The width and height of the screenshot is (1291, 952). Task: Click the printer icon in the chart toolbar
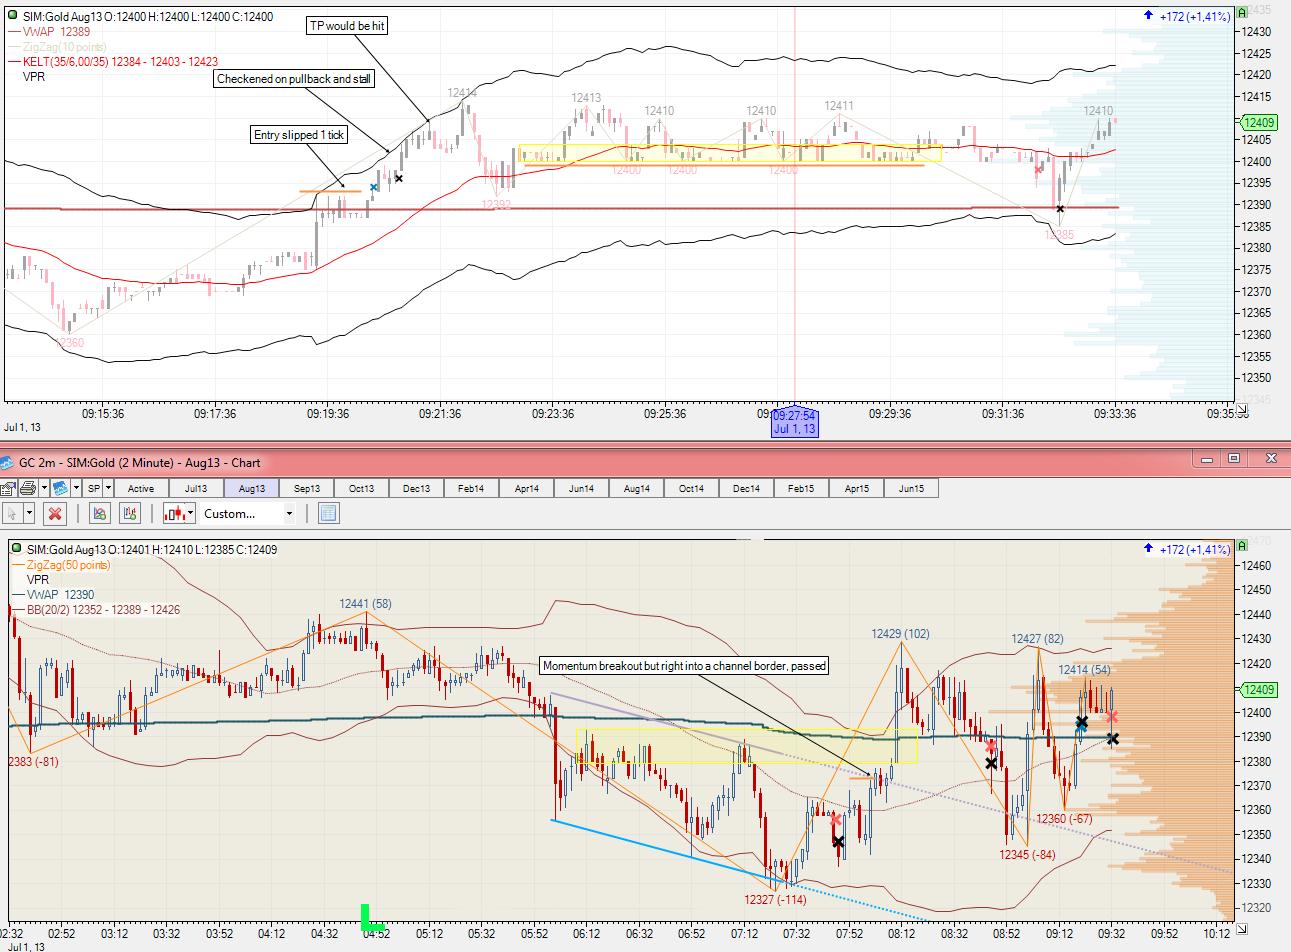27,488
